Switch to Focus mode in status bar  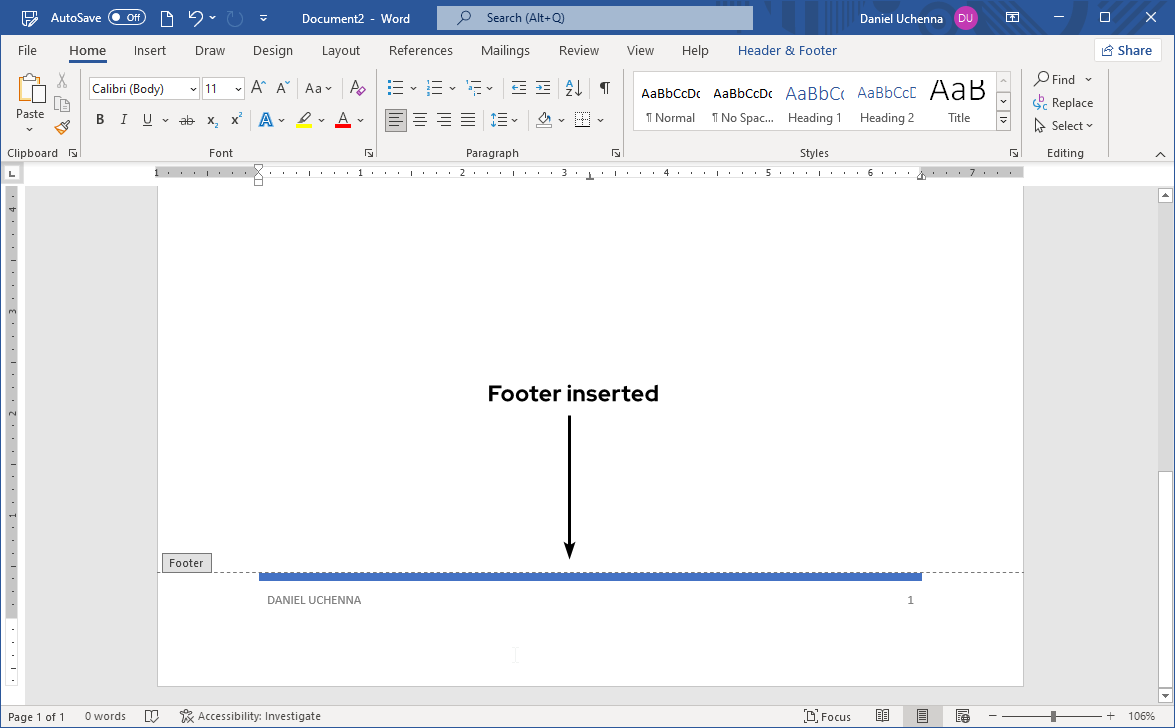tap(828, 716)
